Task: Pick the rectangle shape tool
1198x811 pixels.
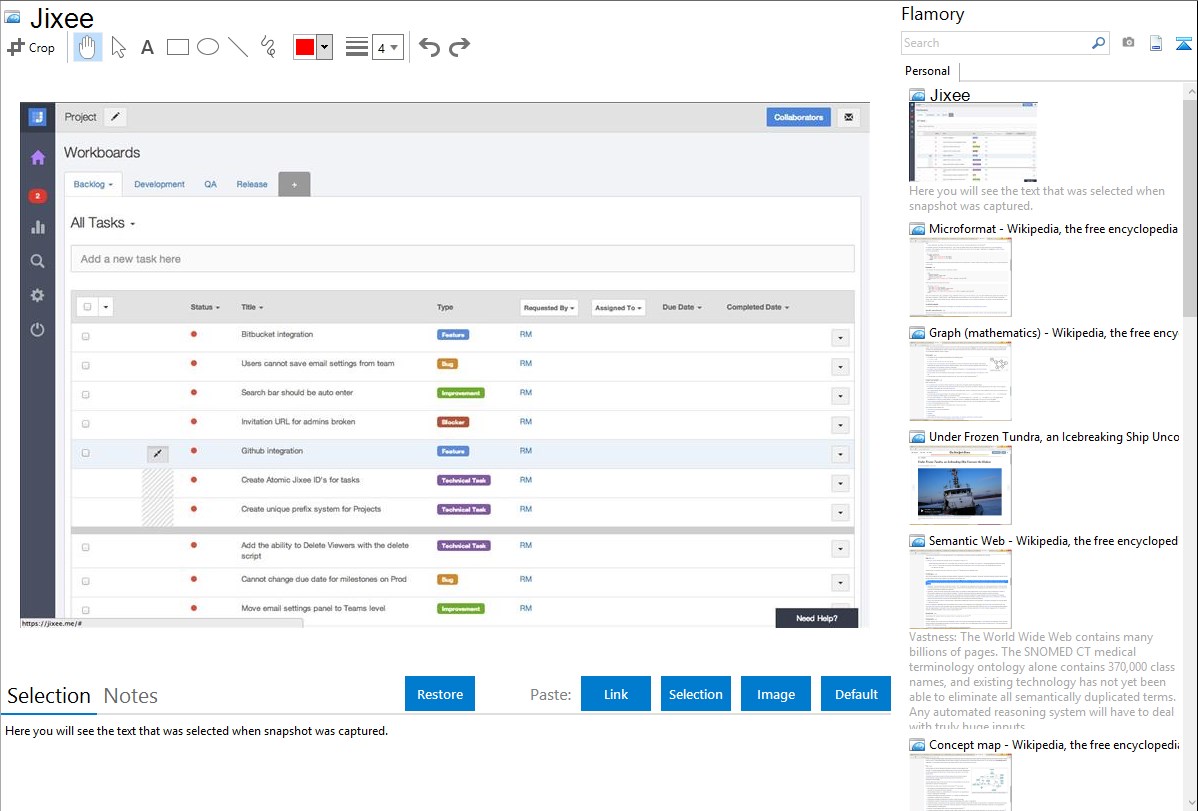Action: [178, 47]
